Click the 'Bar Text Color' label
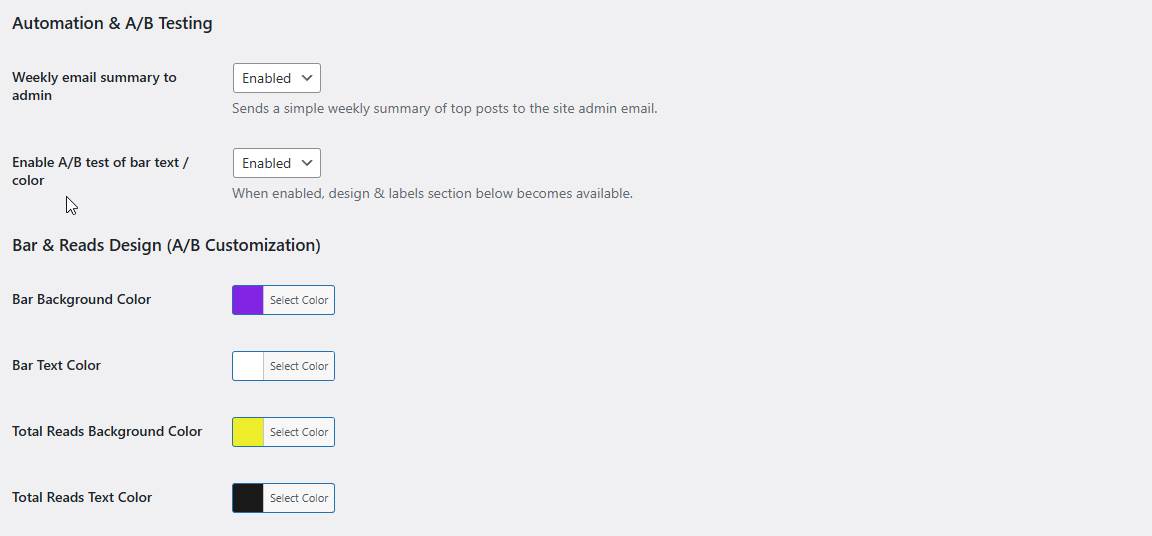The width and height of the screenshot is (1152, 536). coord(57,365)
